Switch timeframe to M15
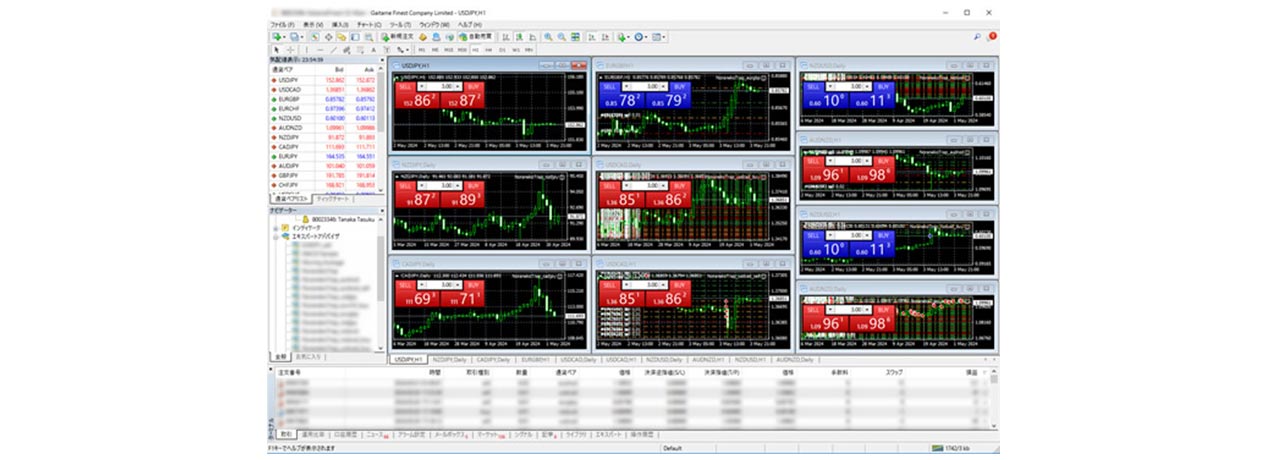Viewport: 1266px width, 460px height. coord(448,49)
